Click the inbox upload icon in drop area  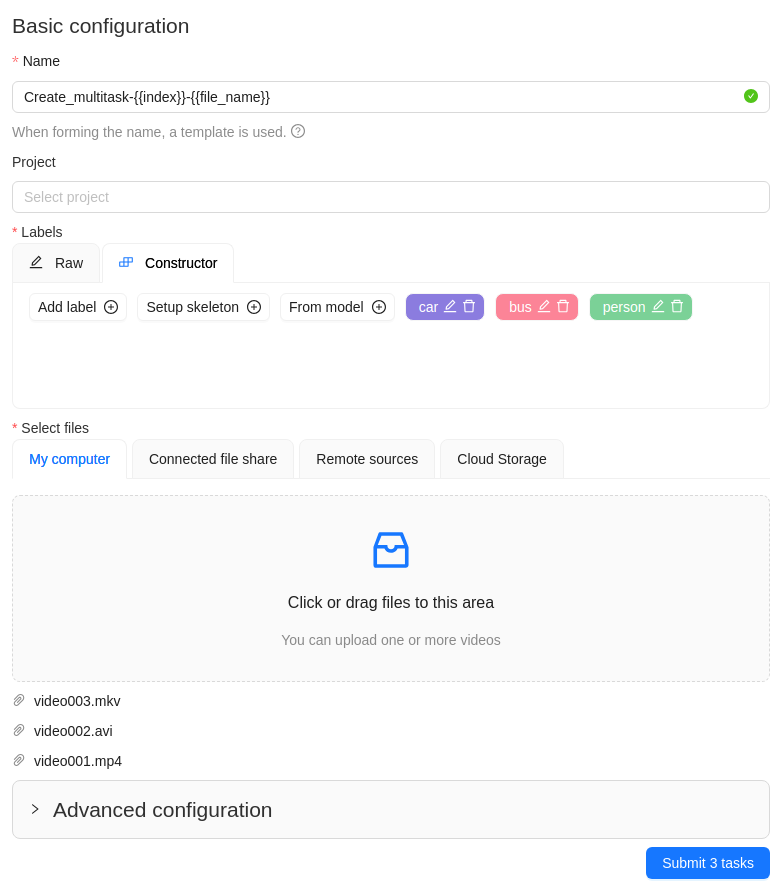391,550
